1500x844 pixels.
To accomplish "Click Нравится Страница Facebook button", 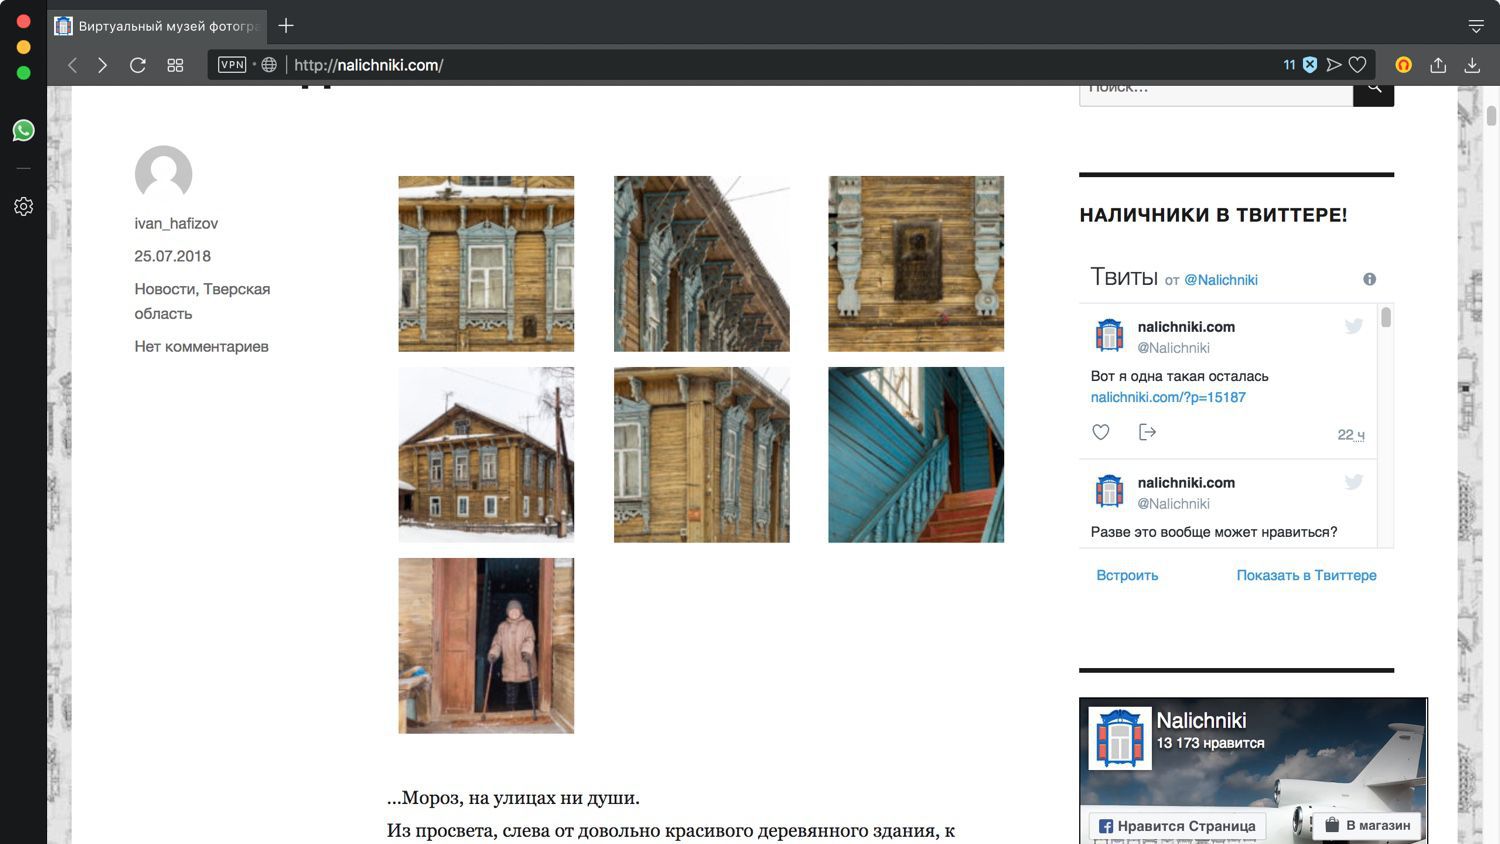I will coord(1177,826).
